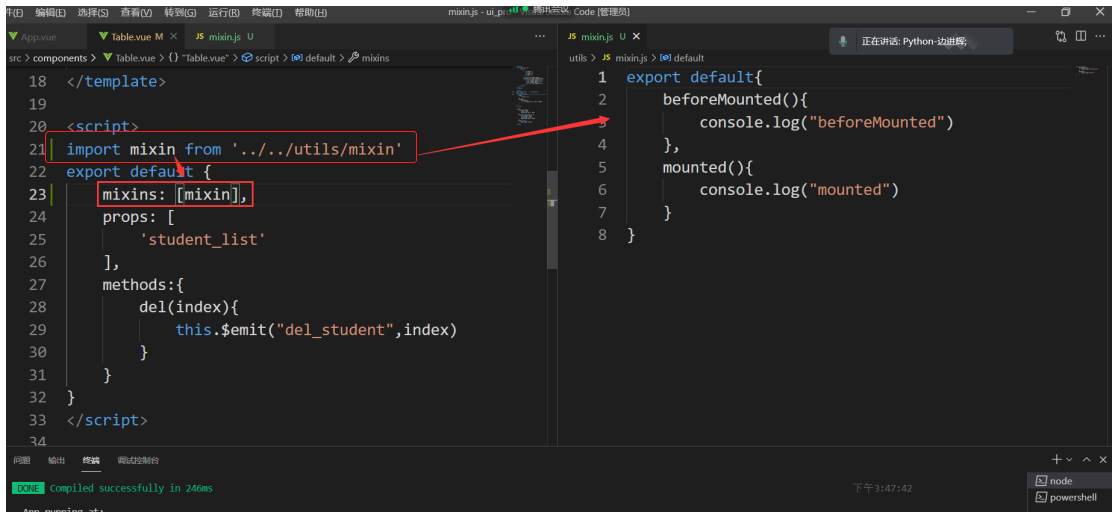Click breadcrumb 'default' in right editor
The height and width of the screenshot is (516, 1112).
pyautogui.click(x=682, y=58)
